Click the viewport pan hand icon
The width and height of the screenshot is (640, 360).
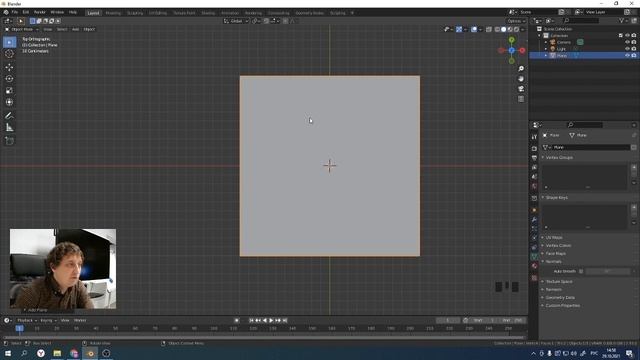(521, 79)
